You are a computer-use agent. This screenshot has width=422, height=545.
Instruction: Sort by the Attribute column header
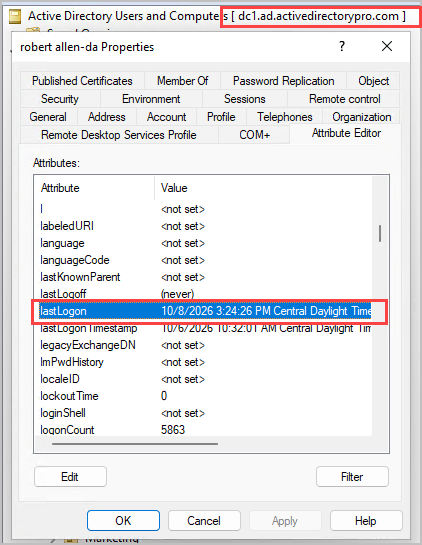tap(94, 188)
